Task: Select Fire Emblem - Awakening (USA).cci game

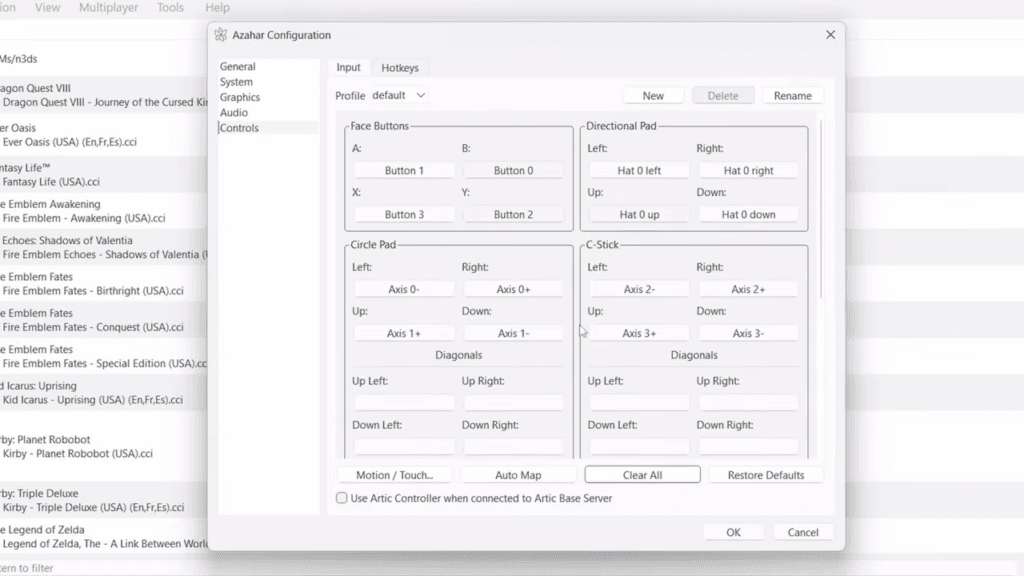Action: 103,211
